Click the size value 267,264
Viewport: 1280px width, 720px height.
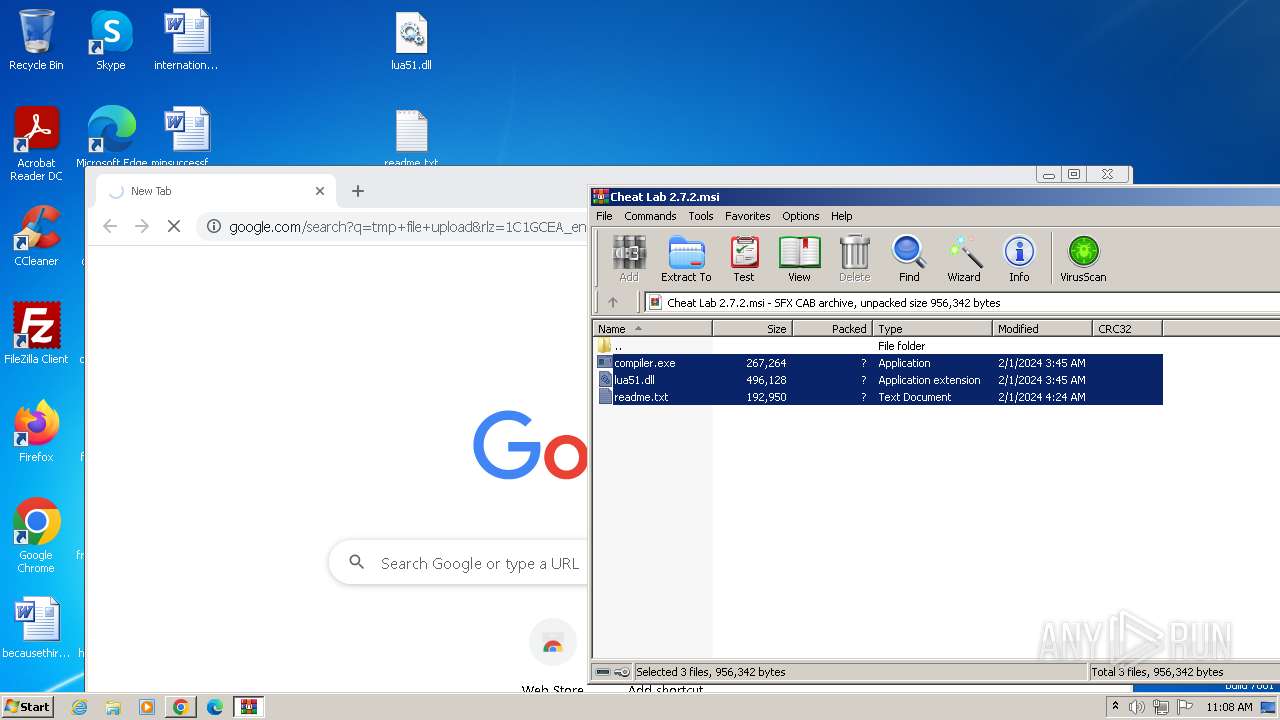[766, 363]
